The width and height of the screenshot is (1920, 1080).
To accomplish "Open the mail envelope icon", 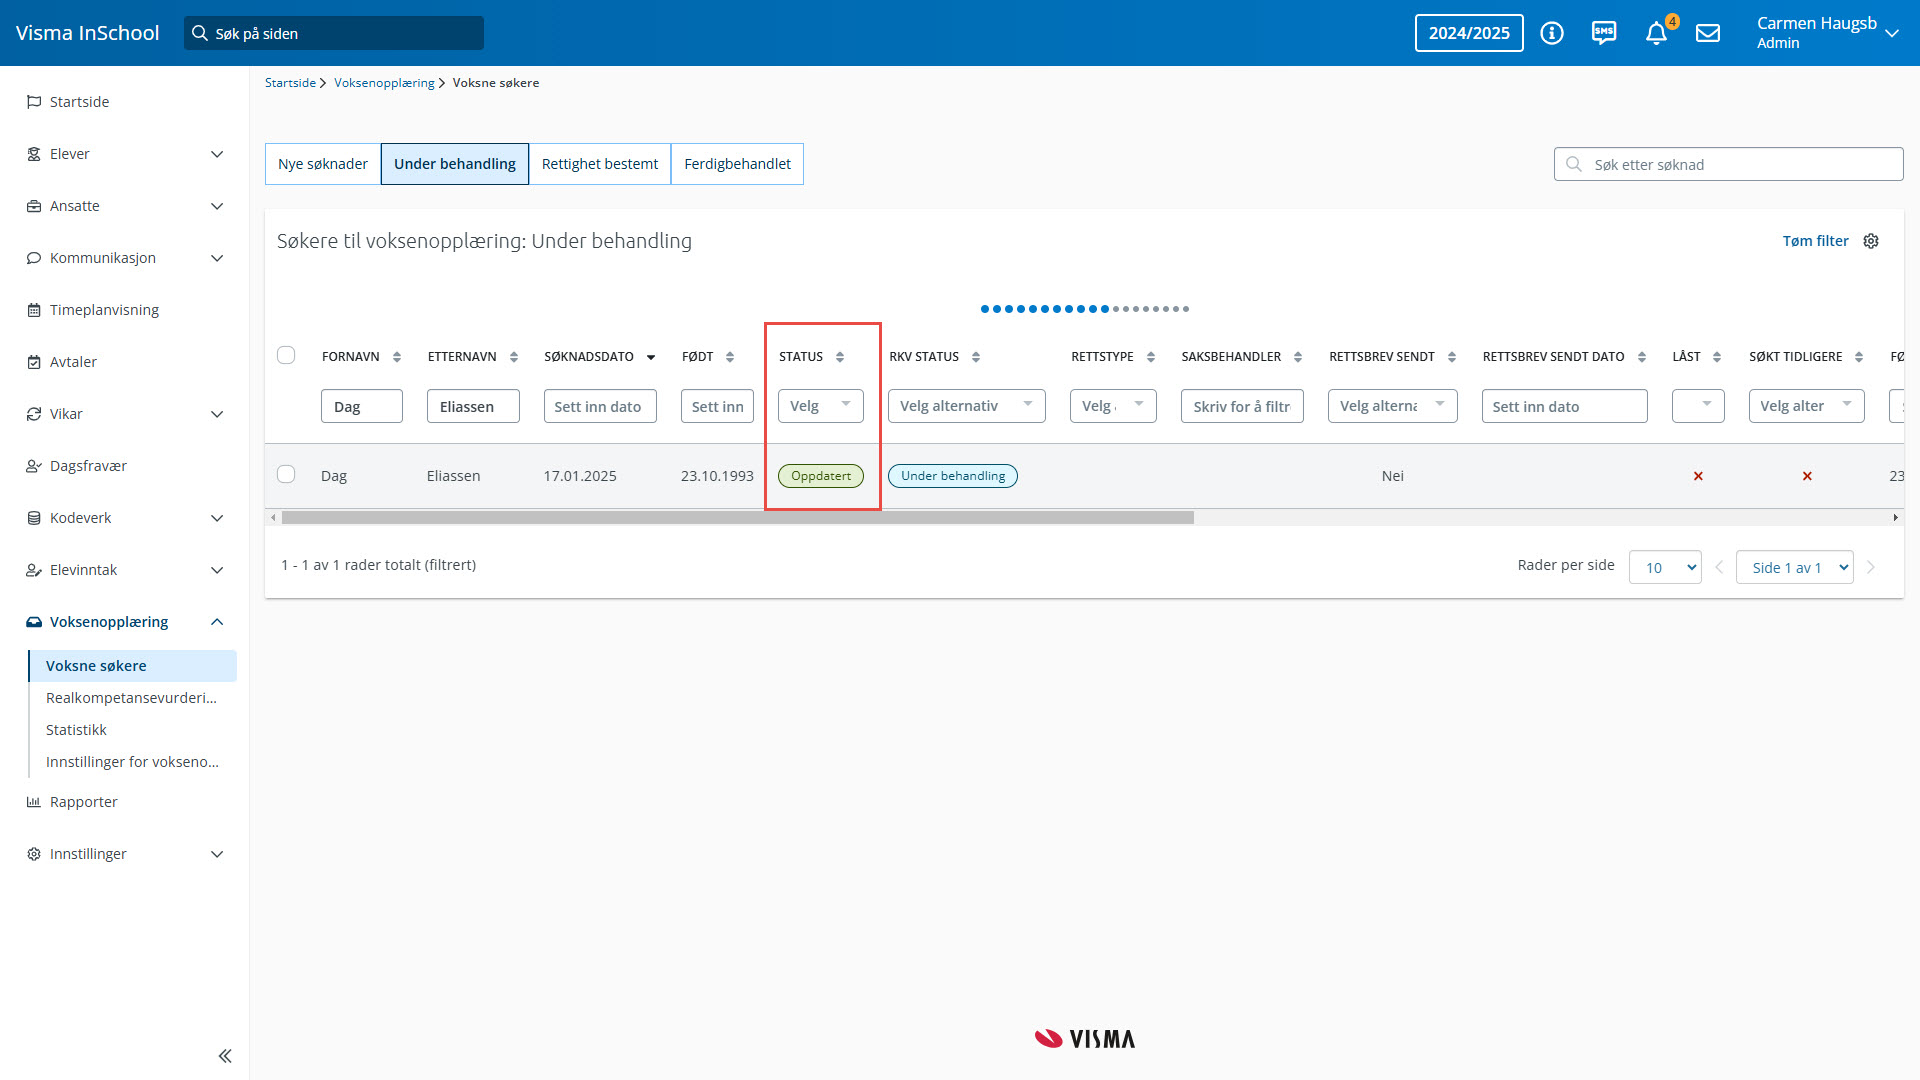I will [1708, 33].
